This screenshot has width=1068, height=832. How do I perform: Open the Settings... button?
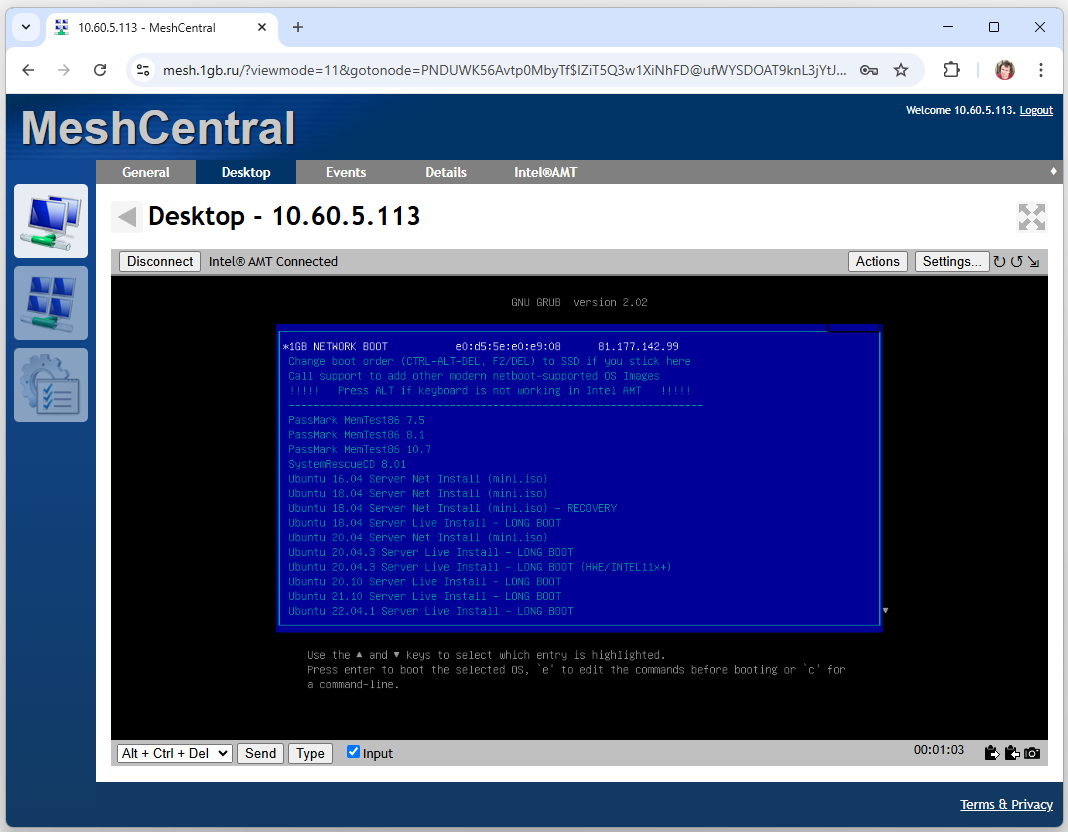coord(951,261)
